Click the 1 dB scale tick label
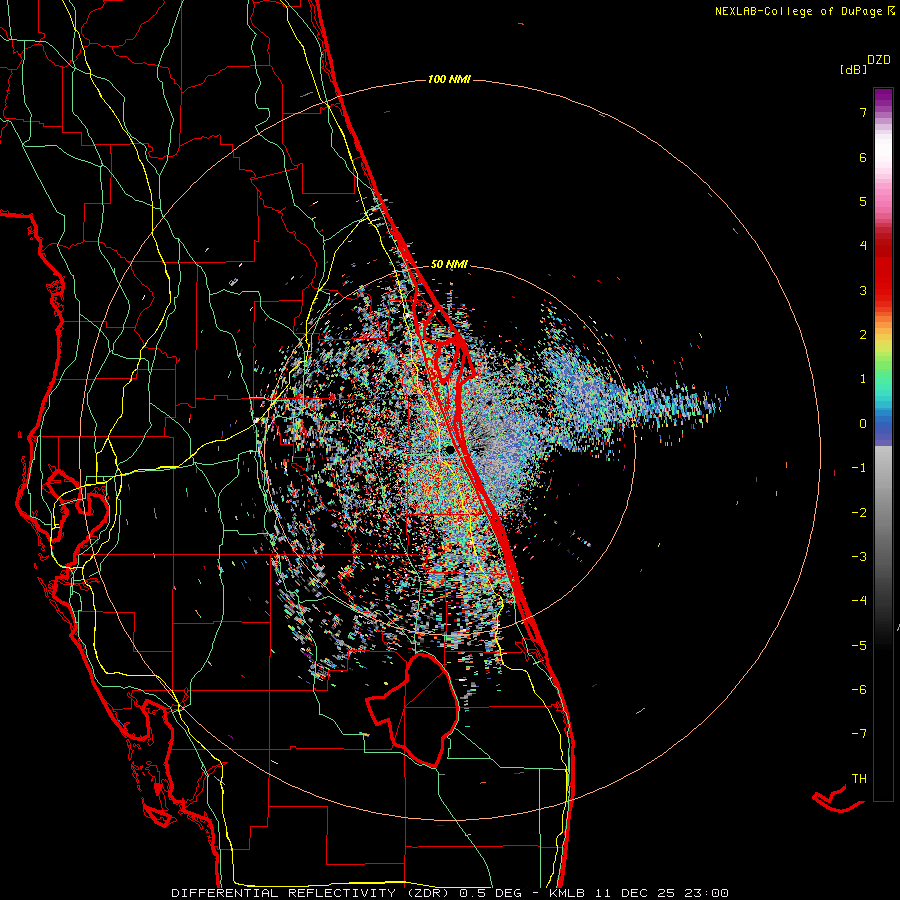 (863, 379)
